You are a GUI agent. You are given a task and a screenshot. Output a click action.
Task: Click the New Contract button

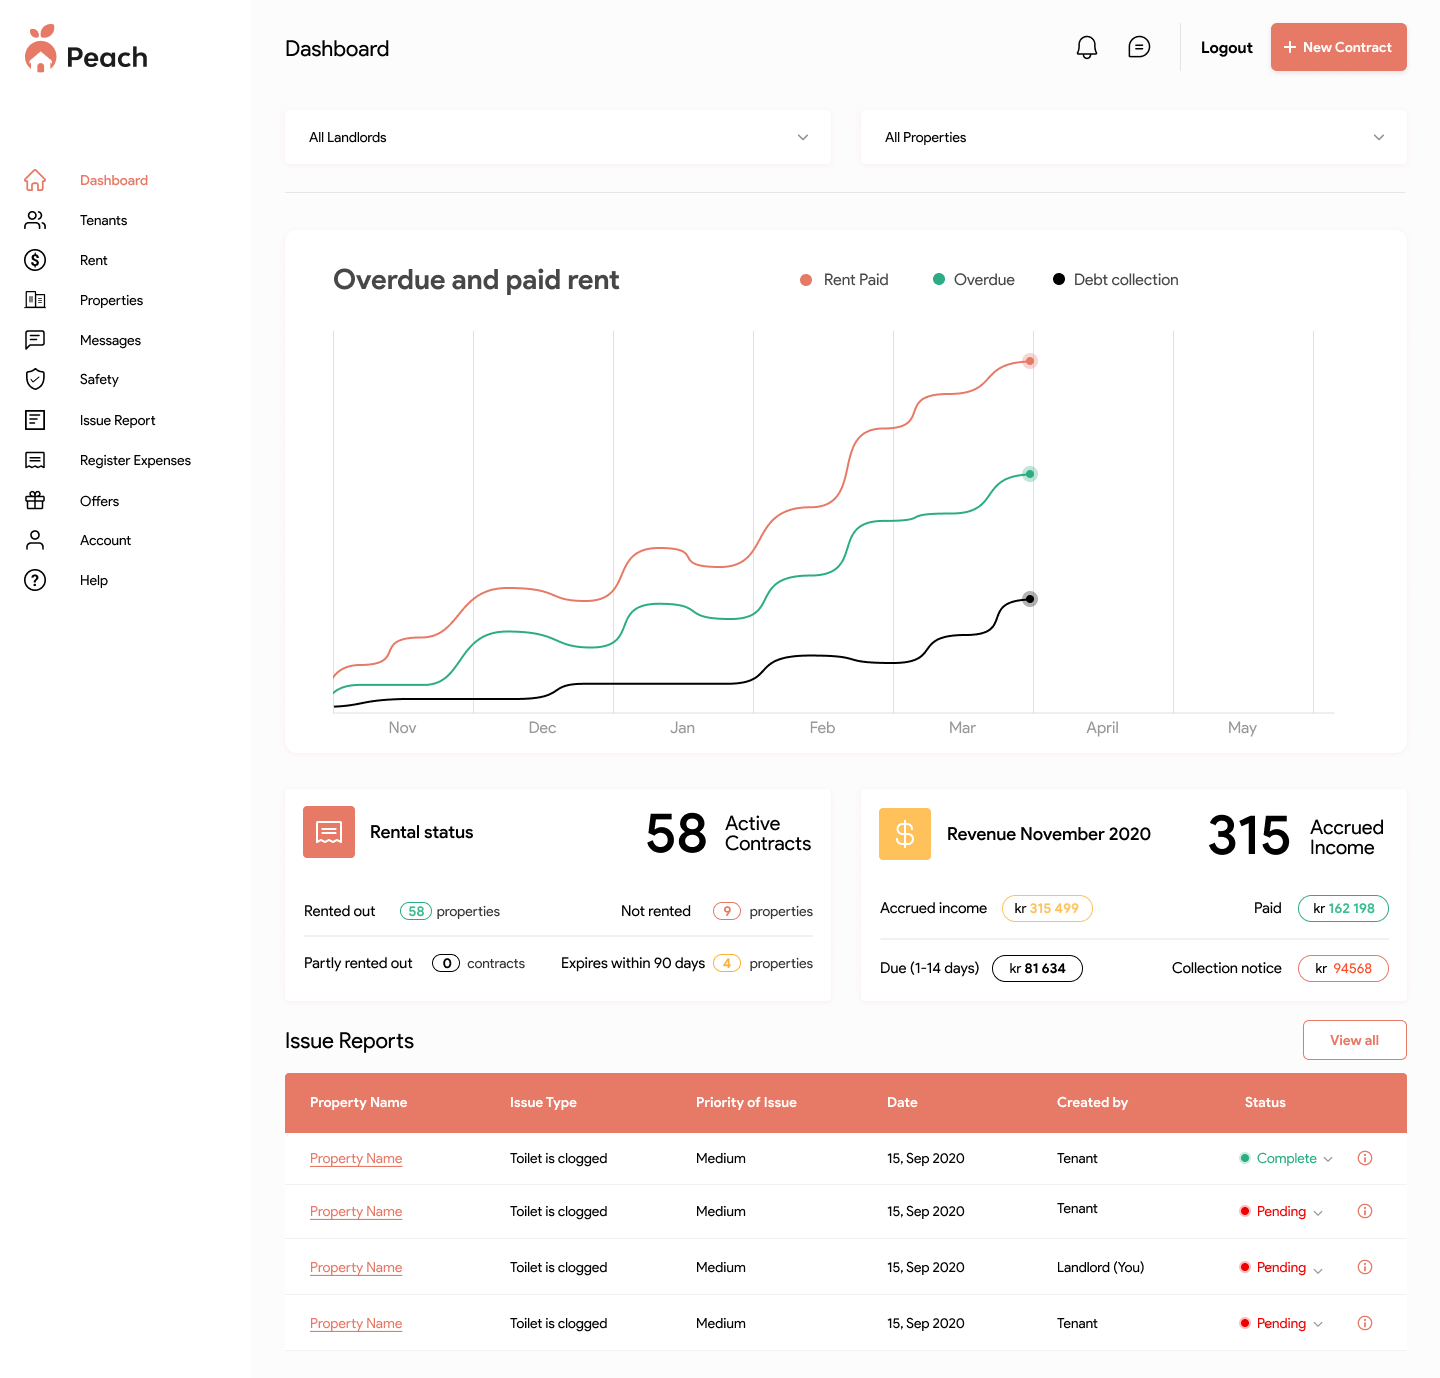tap(1338, 47)
